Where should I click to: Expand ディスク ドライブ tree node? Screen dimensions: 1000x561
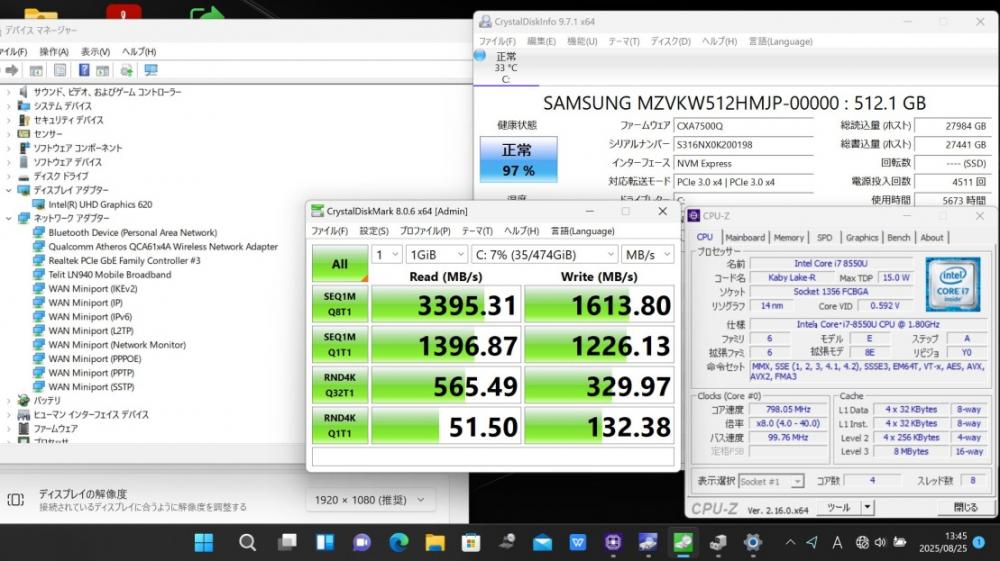click(x=9, y=176)
